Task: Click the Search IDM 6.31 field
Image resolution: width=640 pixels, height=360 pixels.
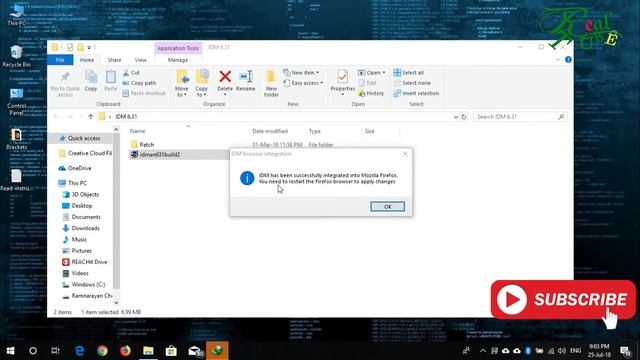Action: pyautogui.click(x=520, y=117)
